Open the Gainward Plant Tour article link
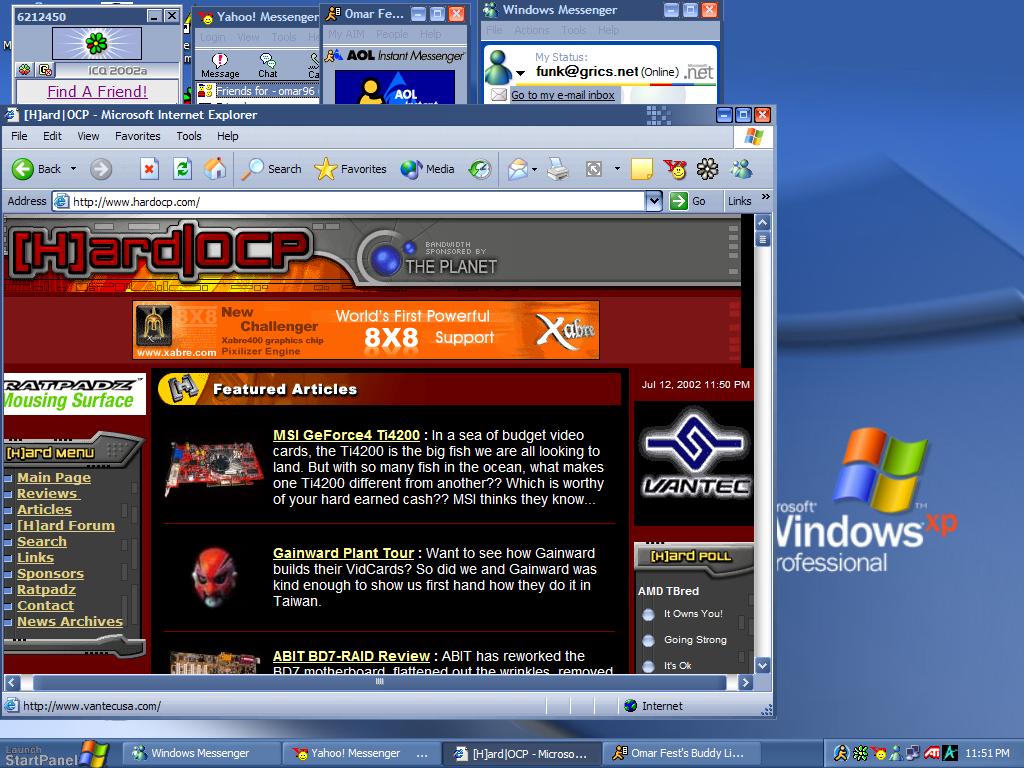Screen dimensions: 1024x768 click(x=344, y=553)
